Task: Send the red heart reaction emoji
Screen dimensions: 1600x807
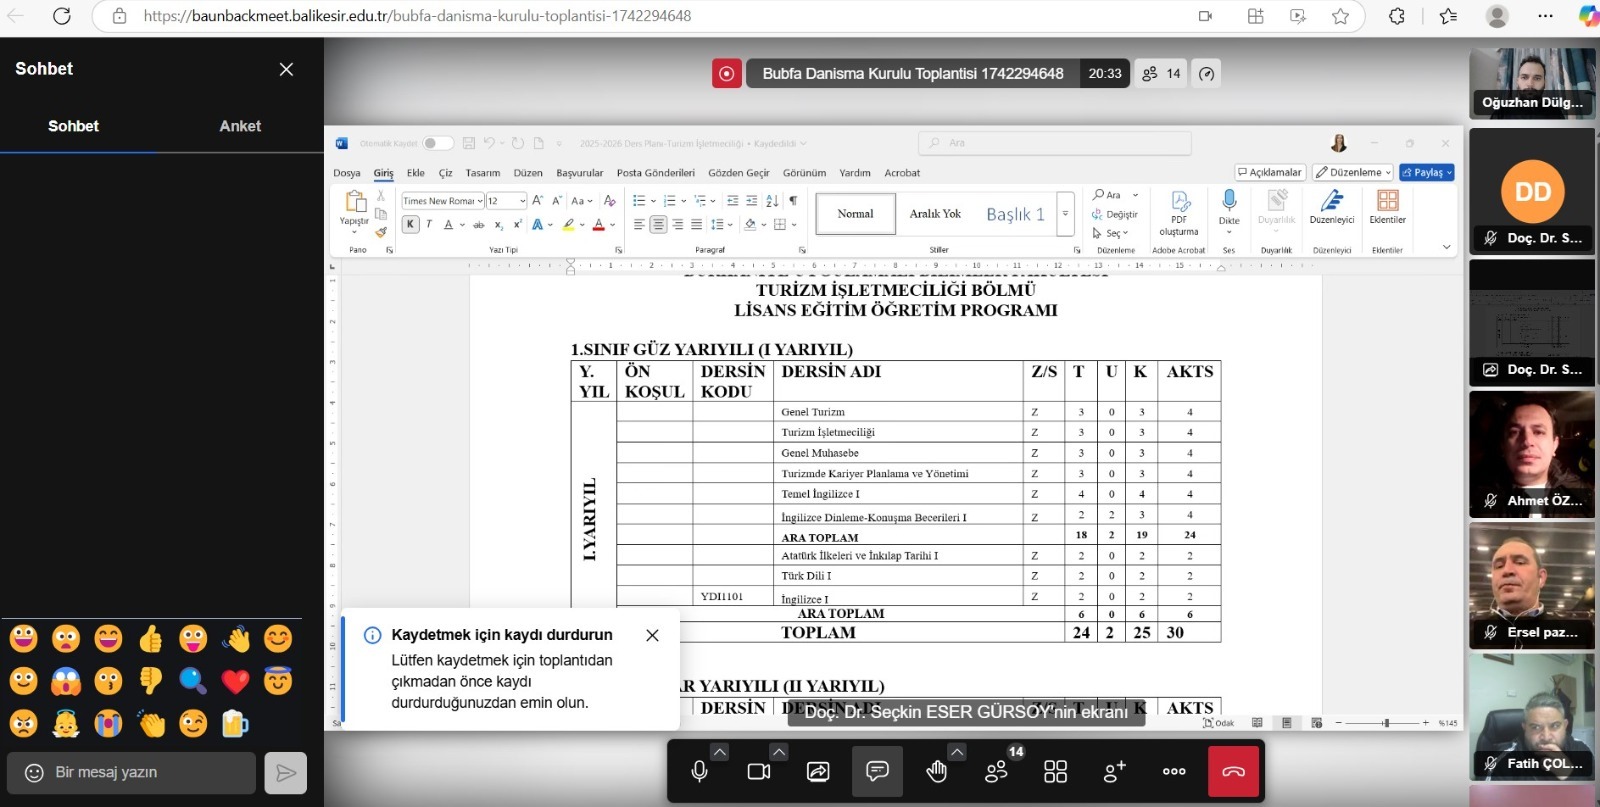Action: coord(235,681)
